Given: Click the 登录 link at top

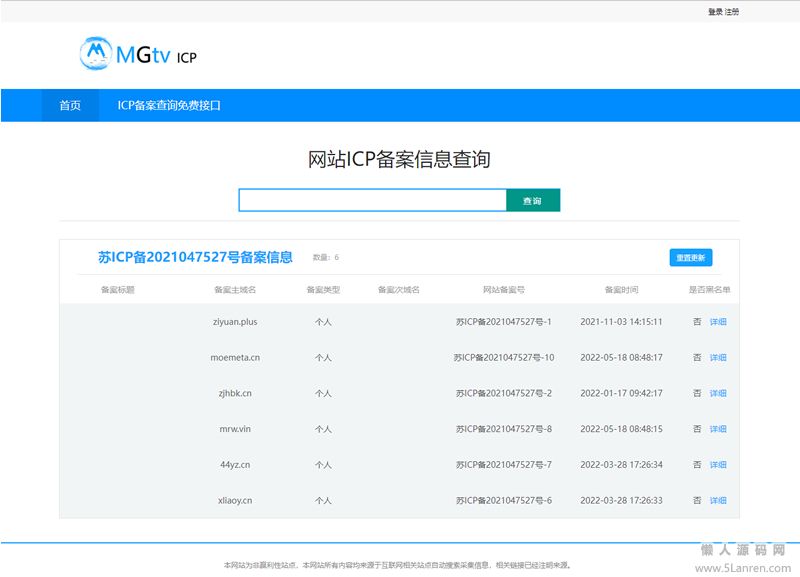Looking at the screenshot, I should (715, 12).
